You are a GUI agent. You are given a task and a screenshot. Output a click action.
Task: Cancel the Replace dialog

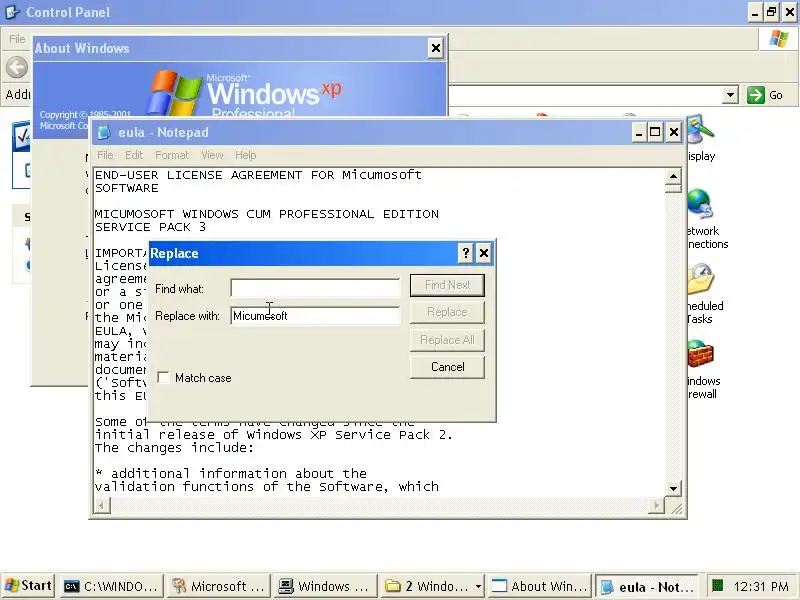point(447,367)
